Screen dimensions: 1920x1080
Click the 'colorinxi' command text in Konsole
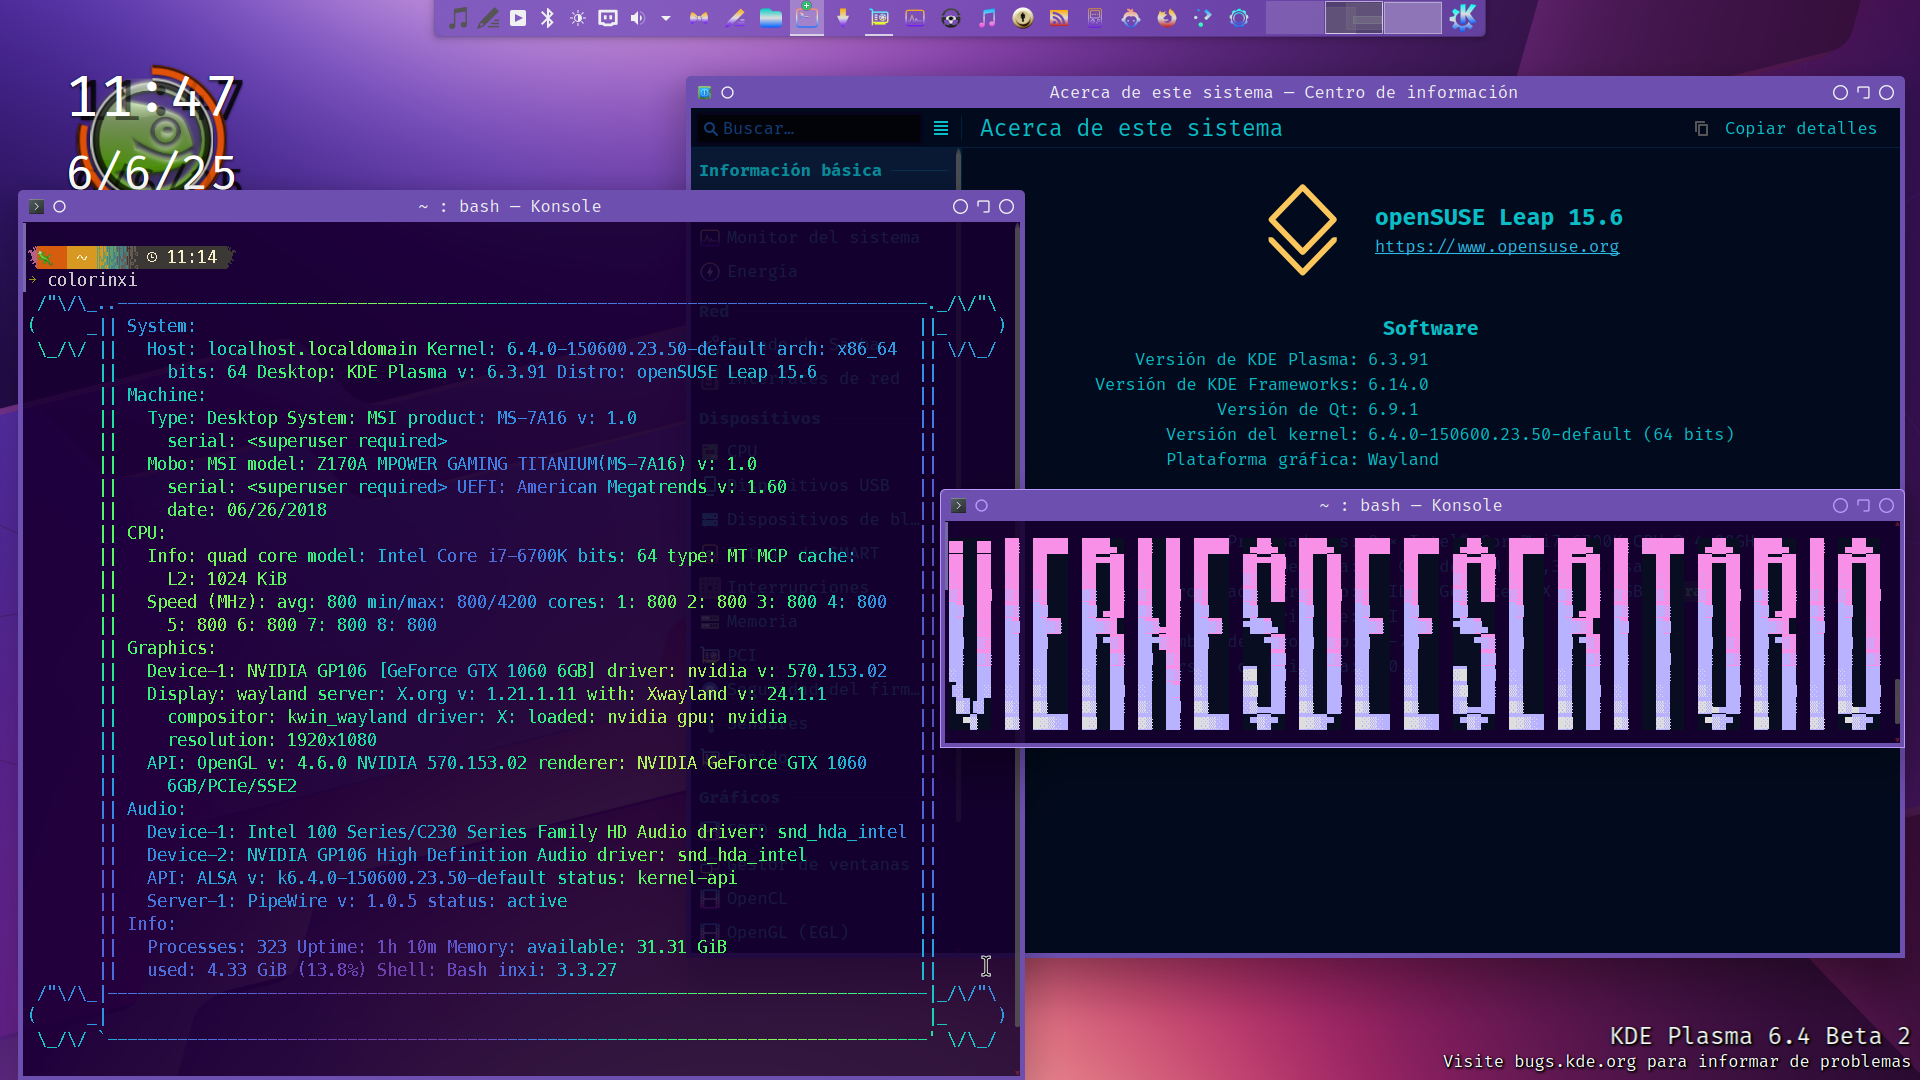(x=92, y=281)
